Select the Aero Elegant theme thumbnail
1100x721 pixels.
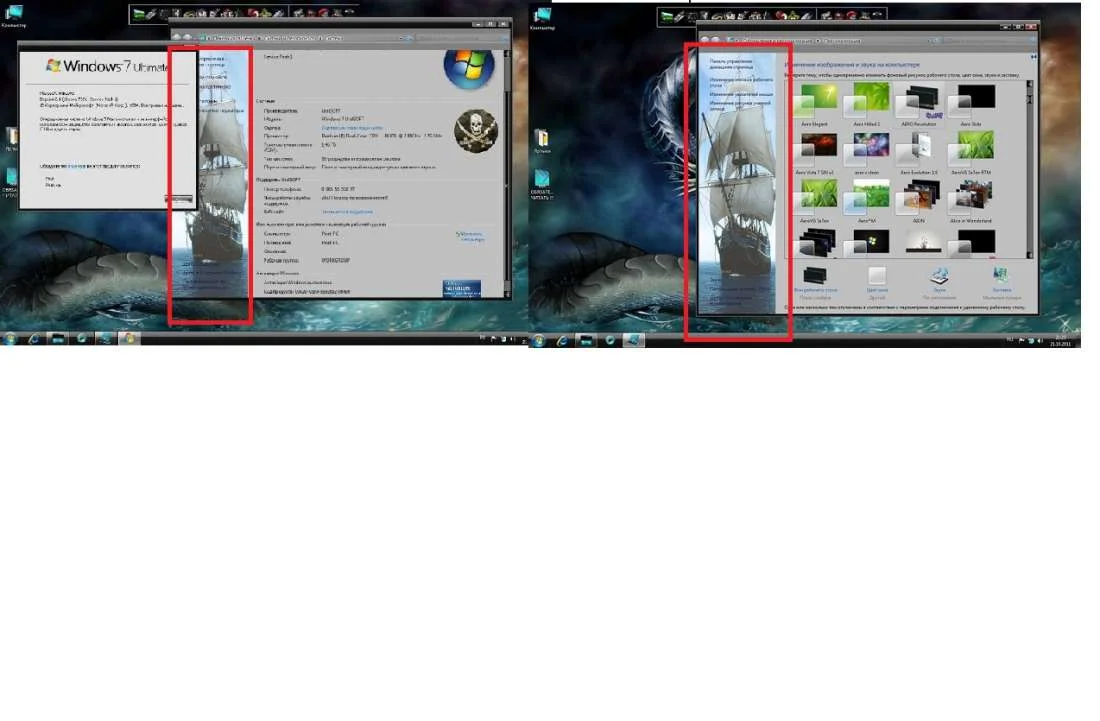point(814,101)
